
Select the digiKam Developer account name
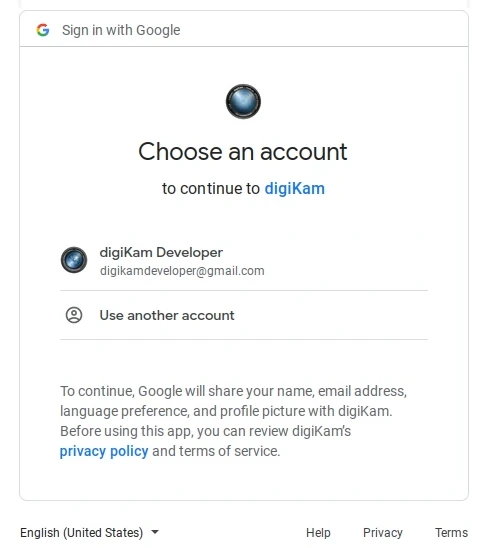click(x=161, y=252)
